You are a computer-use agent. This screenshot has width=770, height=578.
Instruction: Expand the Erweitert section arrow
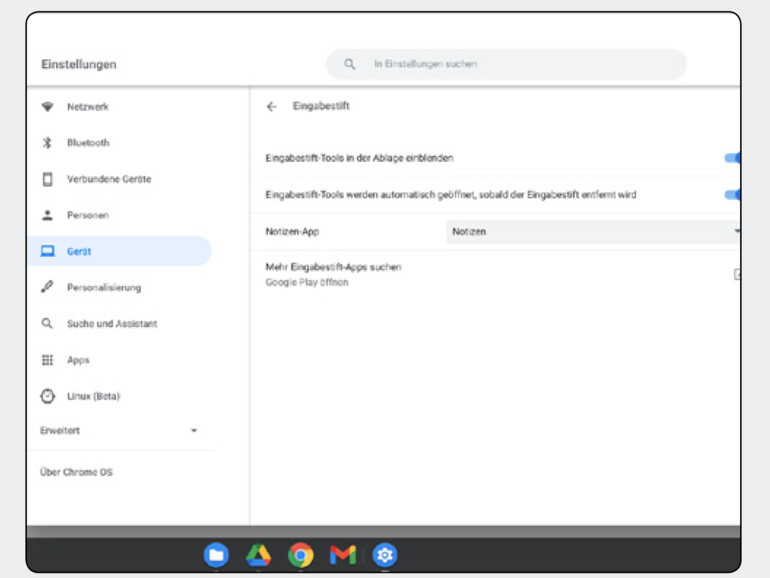tap(194, 431)
